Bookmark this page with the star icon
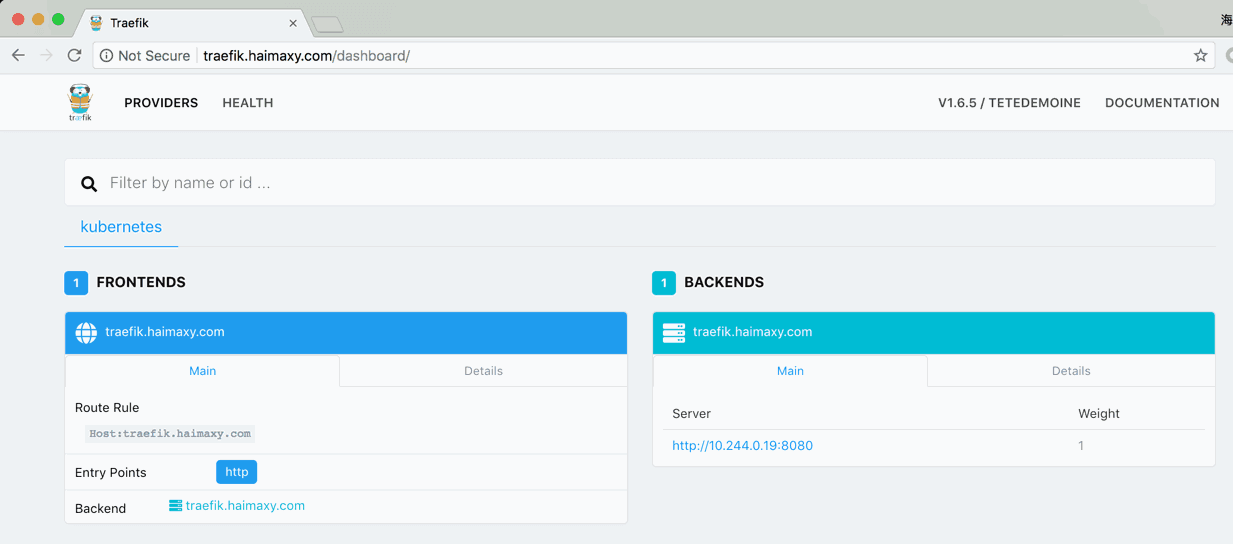Screen dimensions: 1233x544 point(1200,56)
